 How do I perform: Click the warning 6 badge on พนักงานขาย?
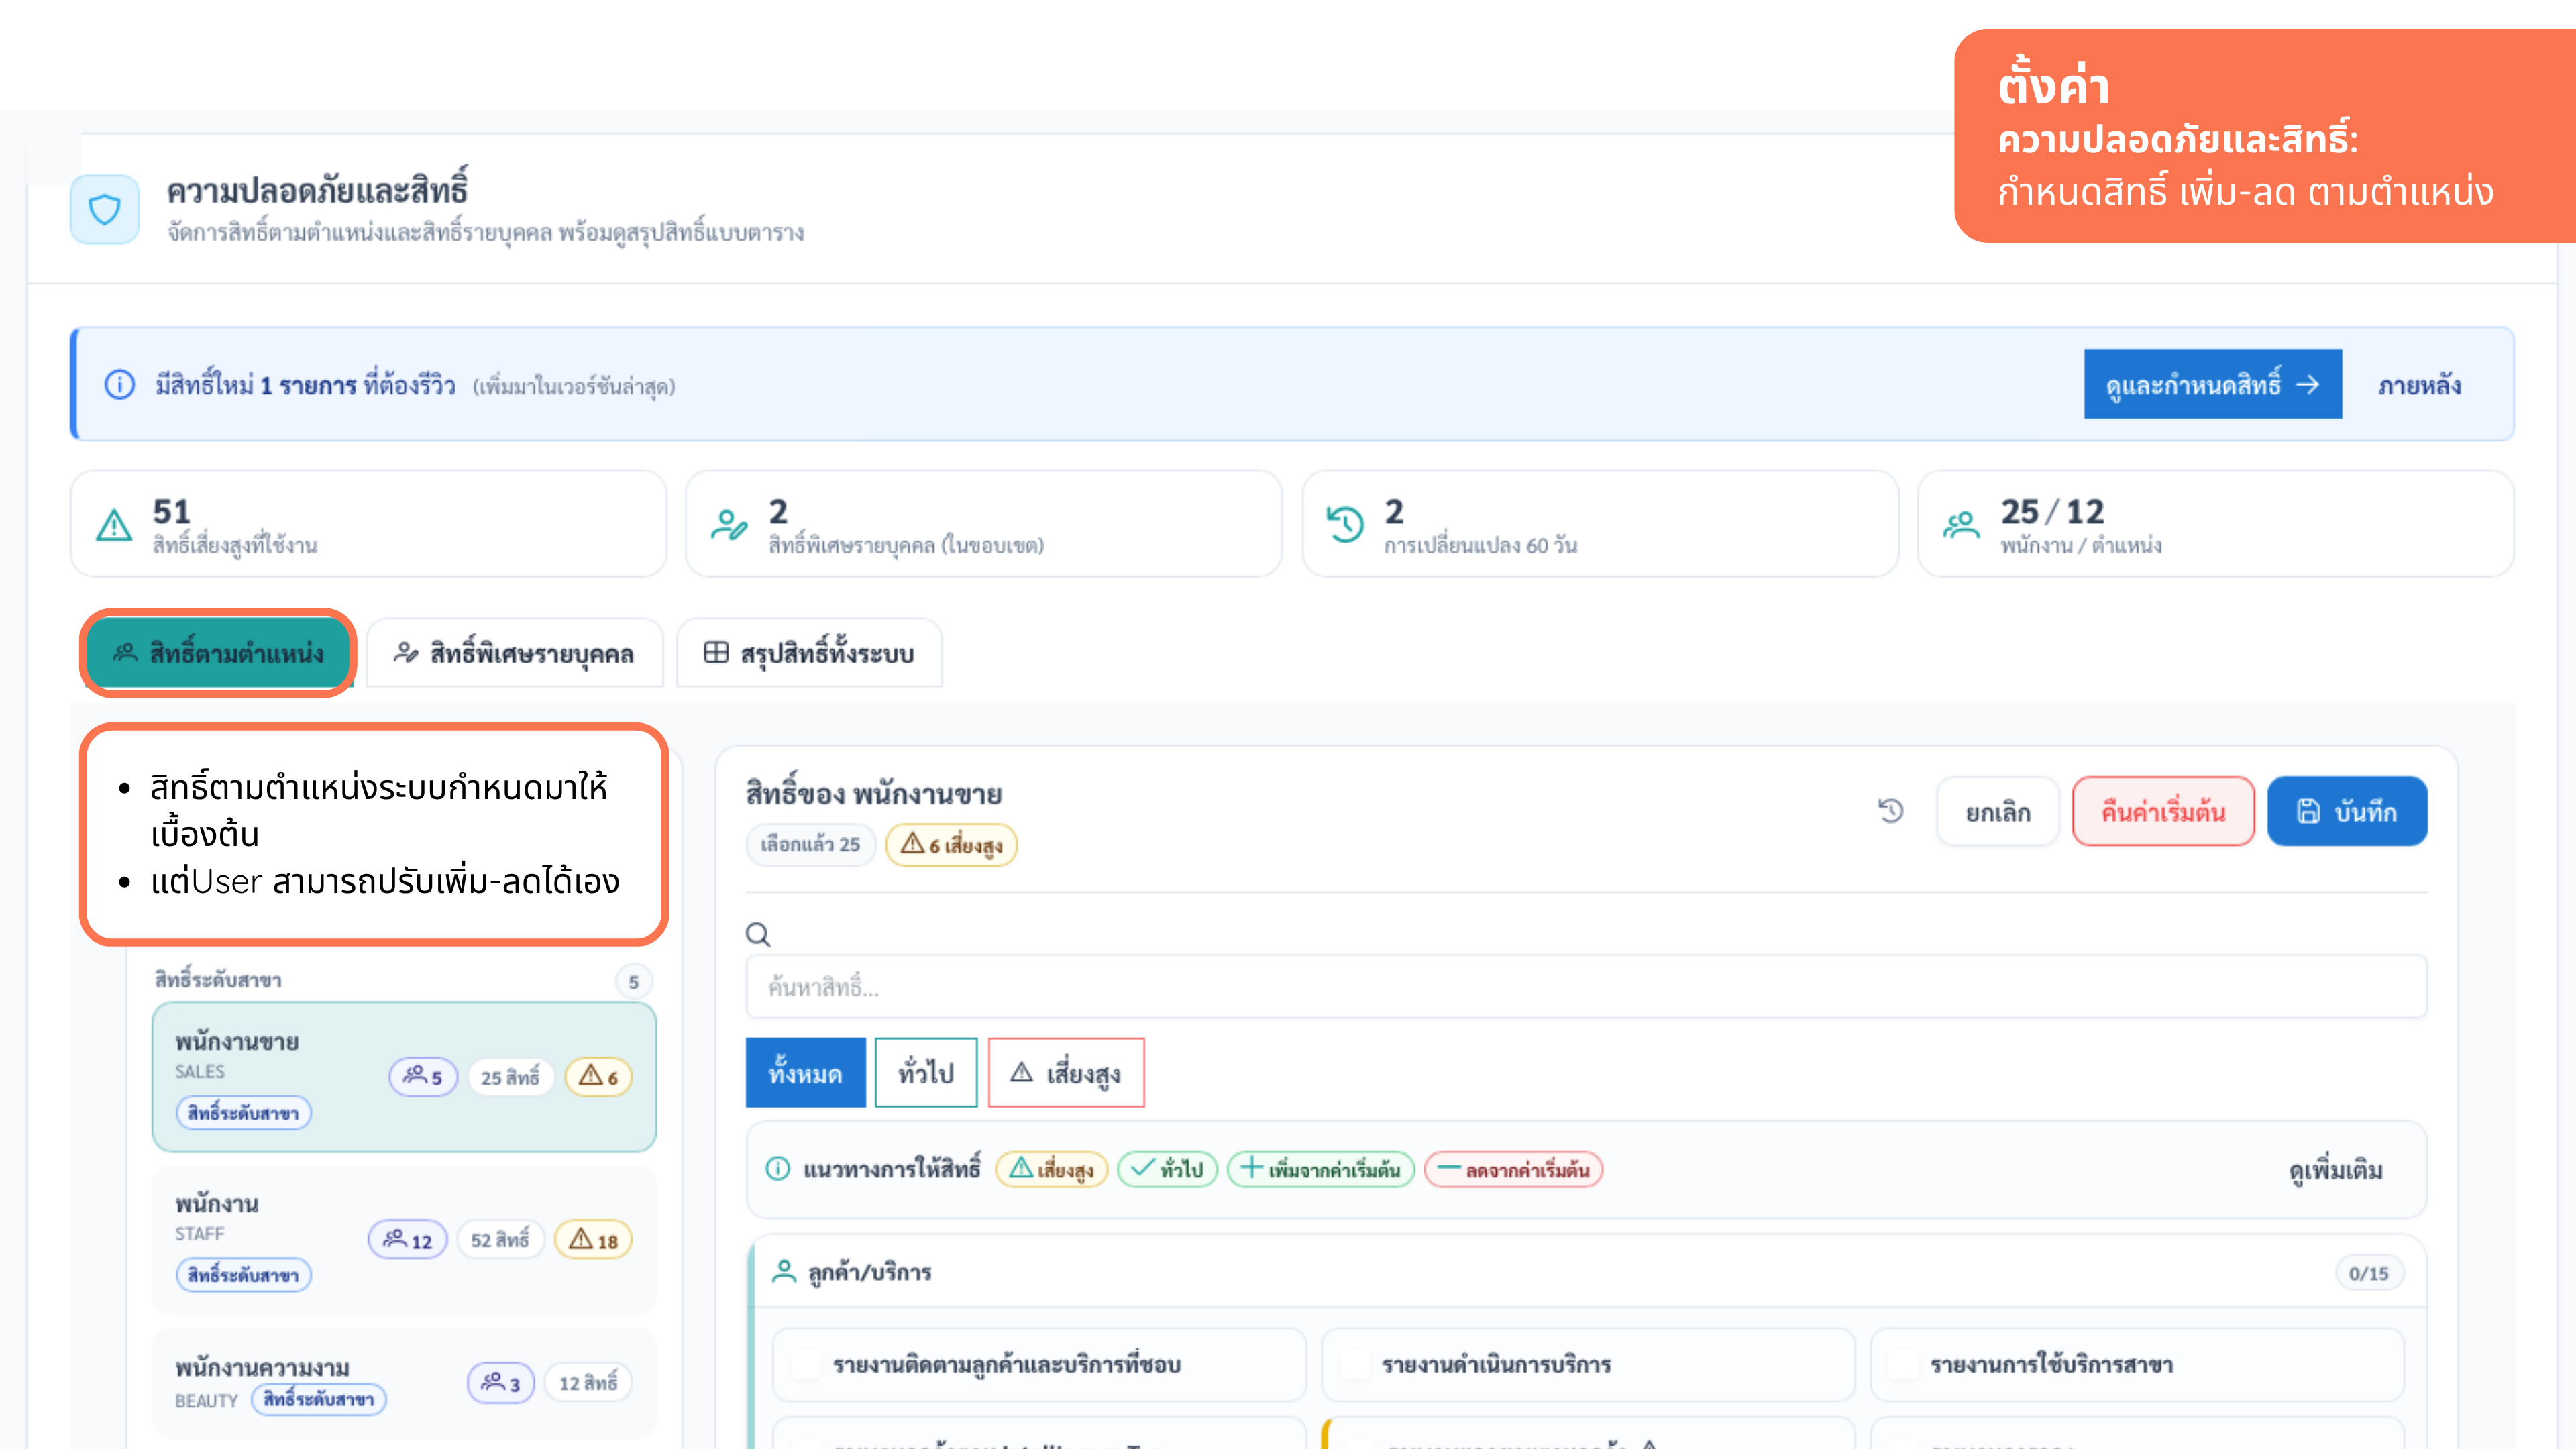click(x=598, y=1077)
